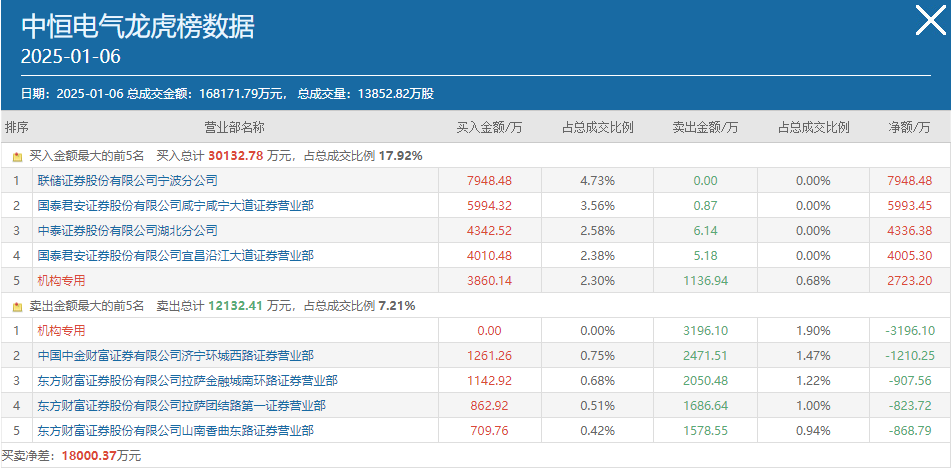Open 国泰君安证券宜昌沿江大道证券营业部 link
Viewport: 951px width, 471px height.
[x=175, y=256]
